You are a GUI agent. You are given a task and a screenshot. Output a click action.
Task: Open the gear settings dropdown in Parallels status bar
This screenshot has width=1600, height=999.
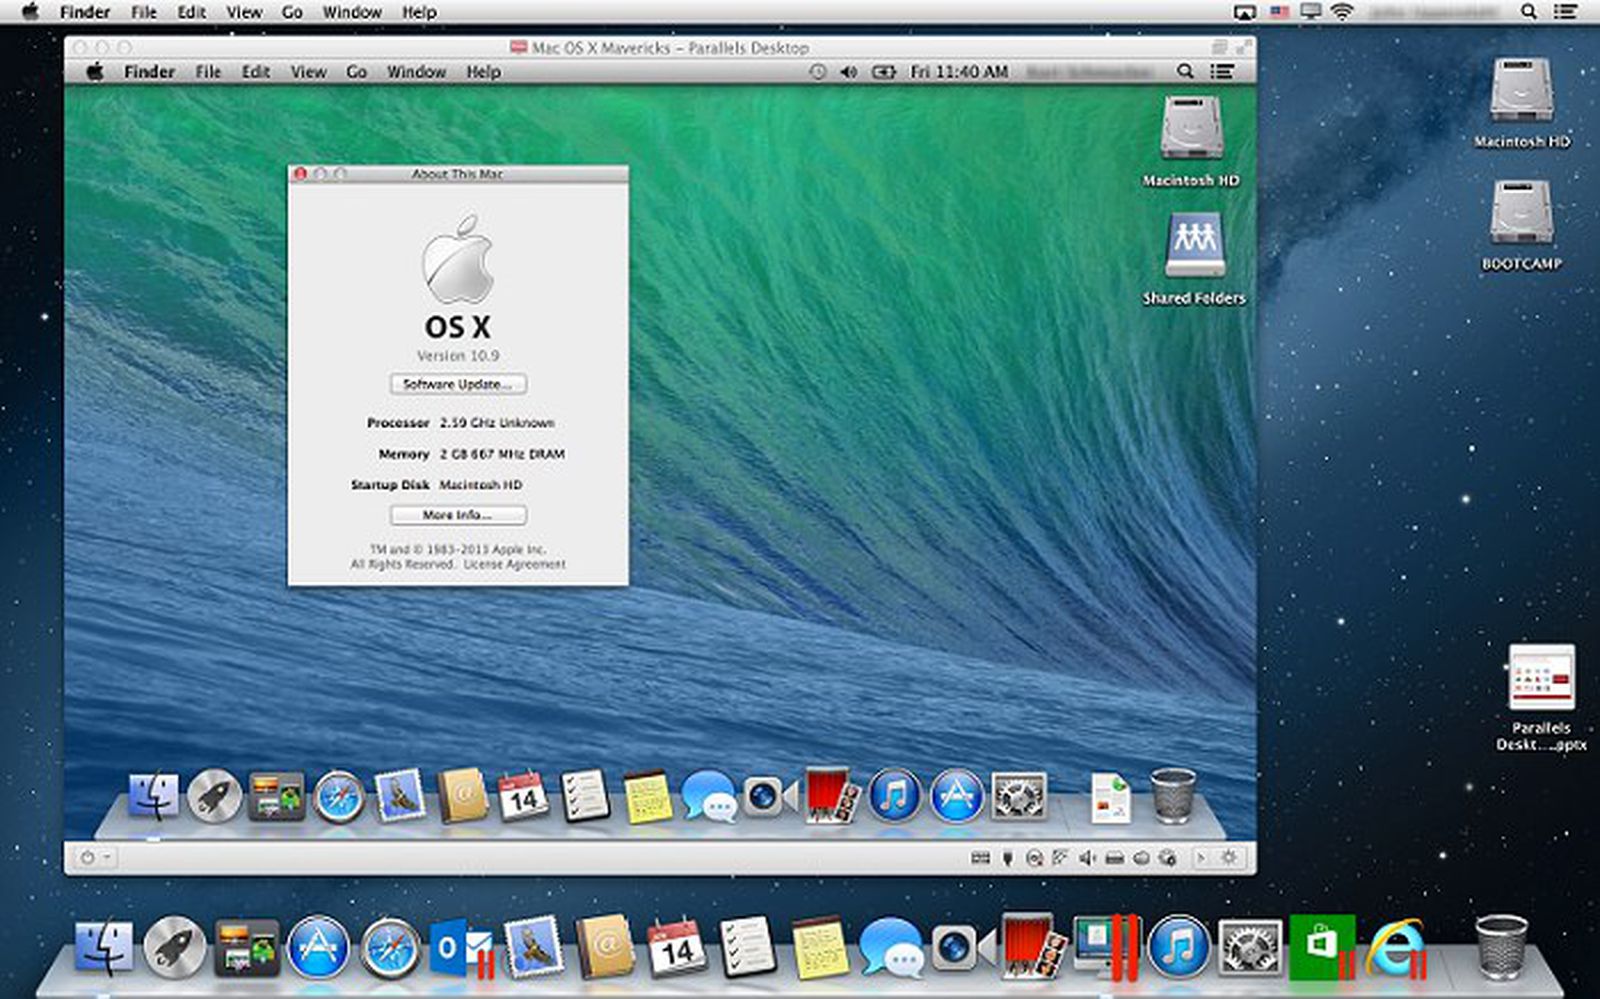pos(1228,857)
